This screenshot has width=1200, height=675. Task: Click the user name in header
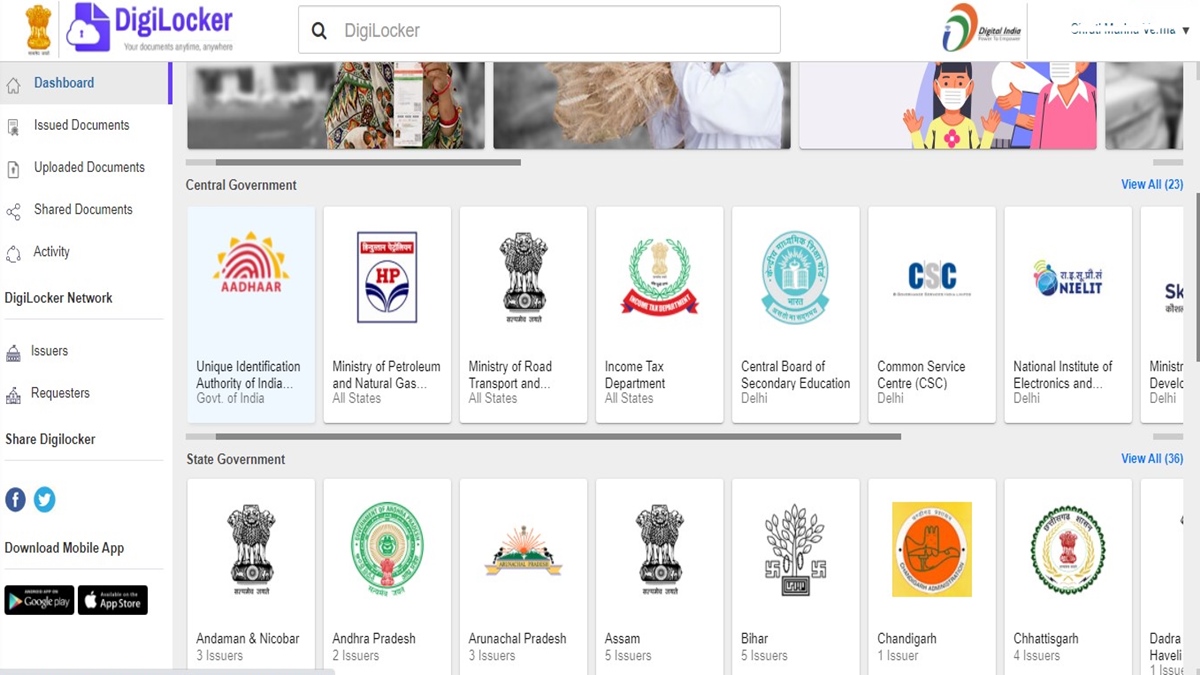point(1124,30)
